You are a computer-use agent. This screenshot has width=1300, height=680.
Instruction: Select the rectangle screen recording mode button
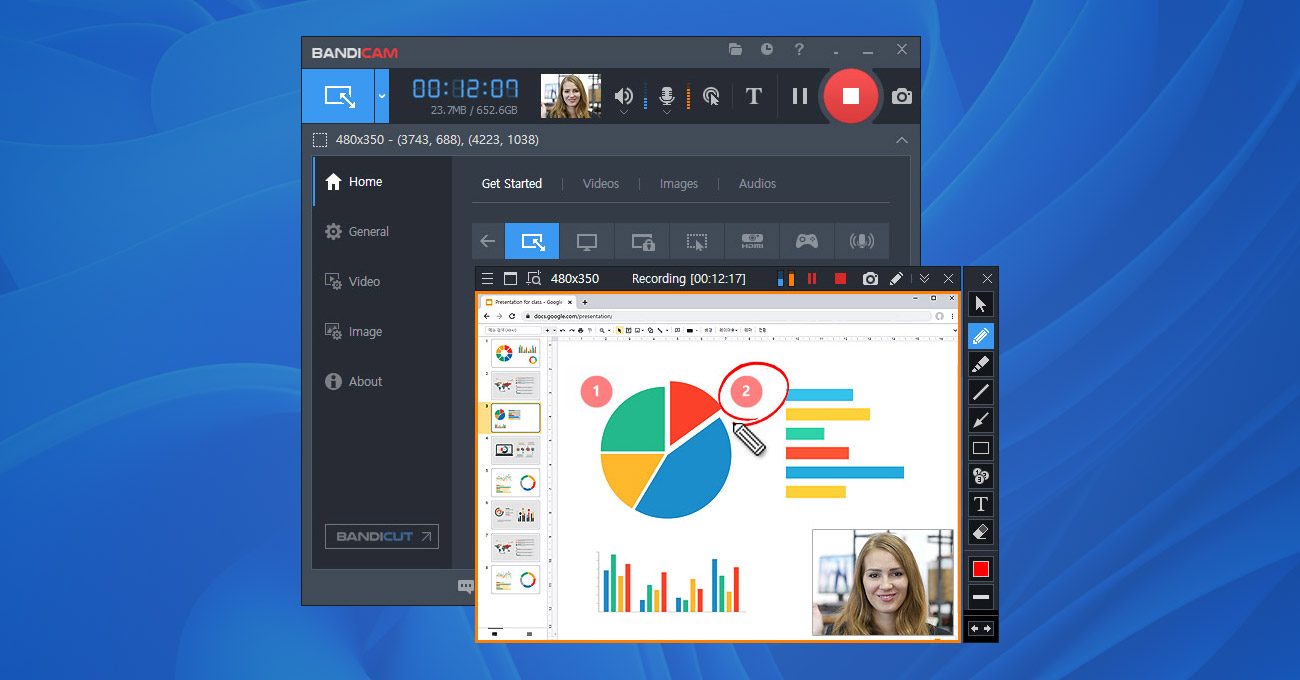338,97
